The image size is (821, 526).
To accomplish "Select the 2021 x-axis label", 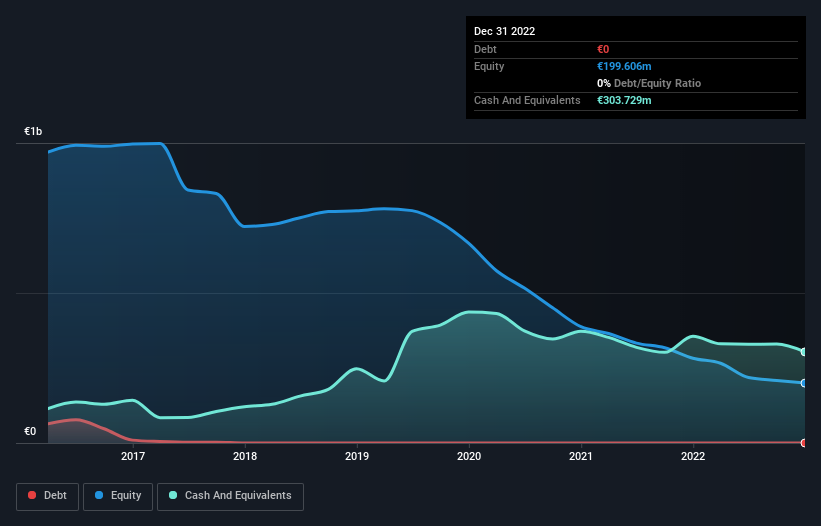I will click(581, 456).
